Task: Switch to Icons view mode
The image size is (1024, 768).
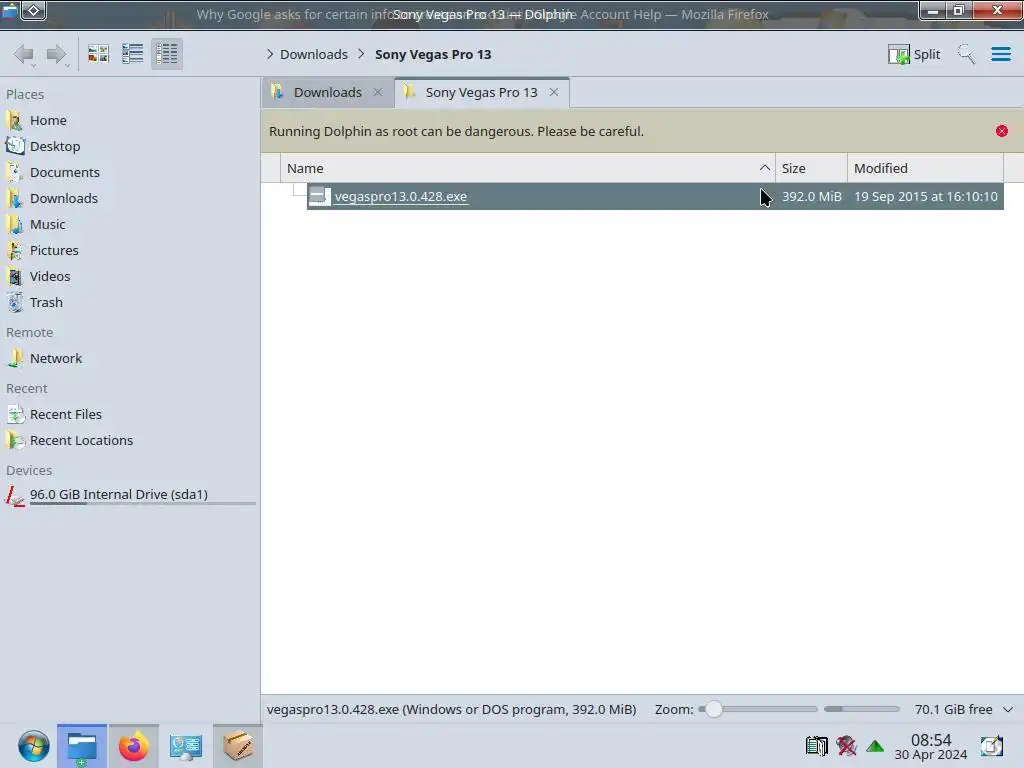Action: (98, 54)
